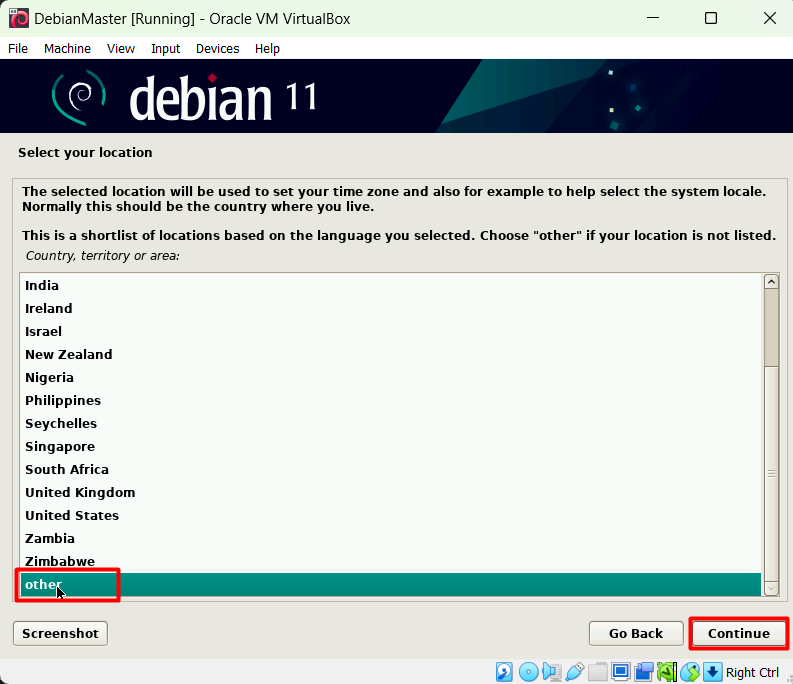This screenshot has height=684, width=793.
Task: Minimize the VirtualBox window
Action: coord(653,18)
